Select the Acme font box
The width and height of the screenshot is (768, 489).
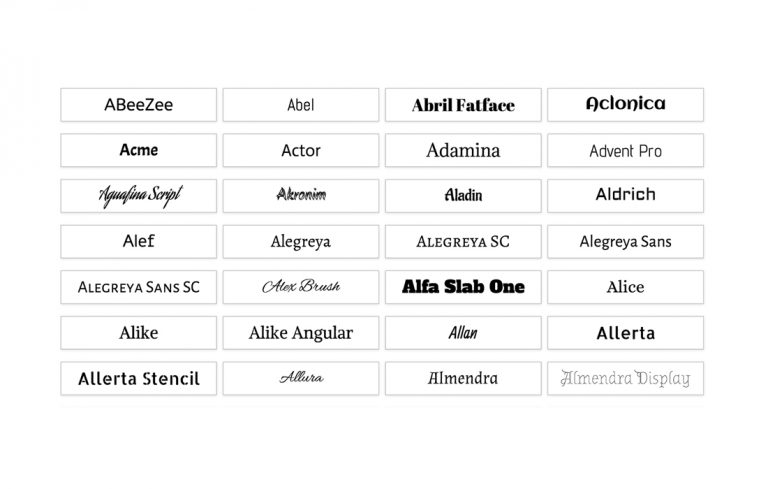[139, 150]
